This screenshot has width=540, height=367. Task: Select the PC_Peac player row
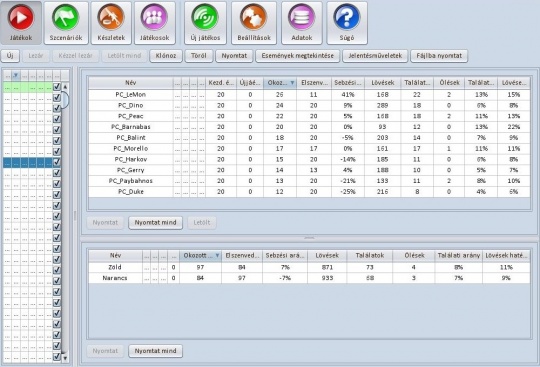click(309, 116)
